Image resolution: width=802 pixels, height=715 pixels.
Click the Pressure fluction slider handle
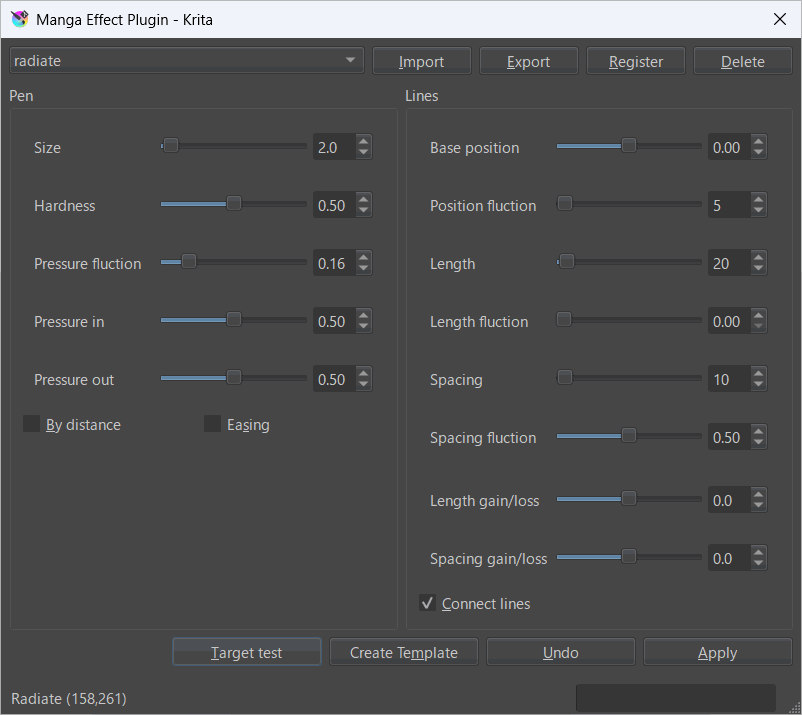point(189,262)
